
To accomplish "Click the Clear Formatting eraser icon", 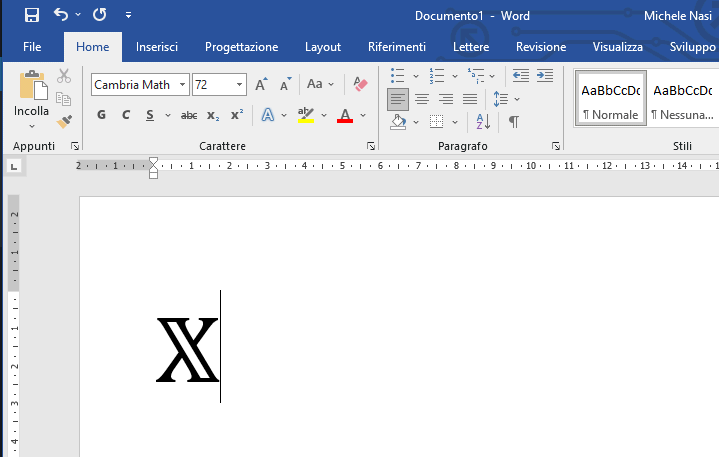I will [x=361, y=85].
